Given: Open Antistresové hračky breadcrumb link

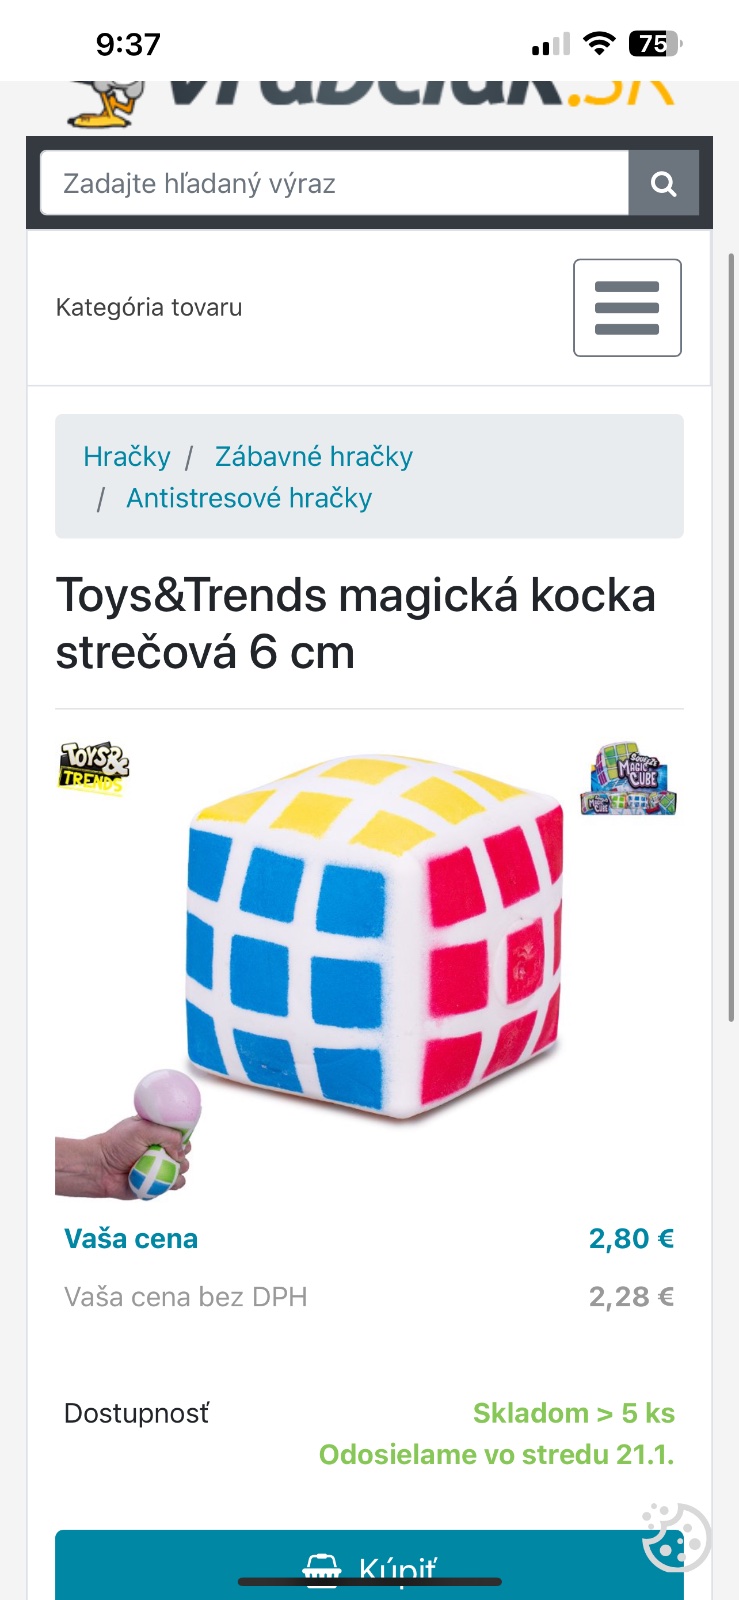Looking at the screenshot, I should click(249, 498).
